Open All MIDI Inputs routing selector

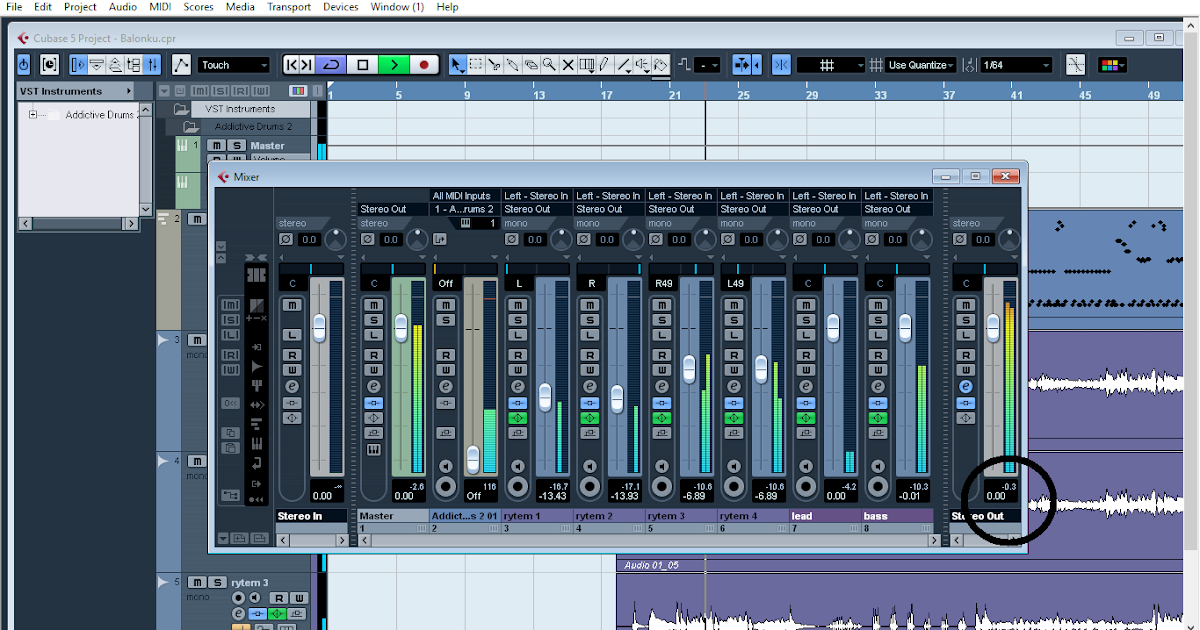[464, 196]
